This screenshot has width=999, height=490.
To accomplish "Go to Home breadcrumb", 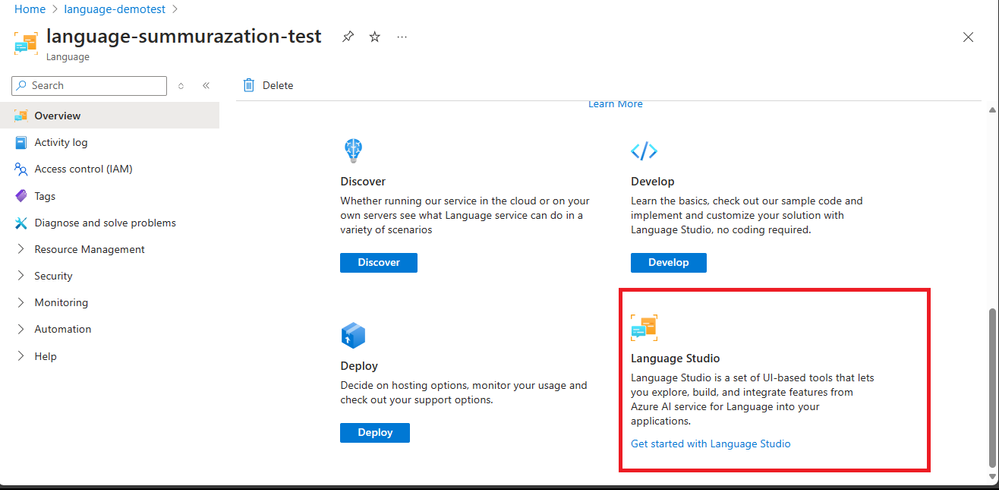I will [30, 10].
